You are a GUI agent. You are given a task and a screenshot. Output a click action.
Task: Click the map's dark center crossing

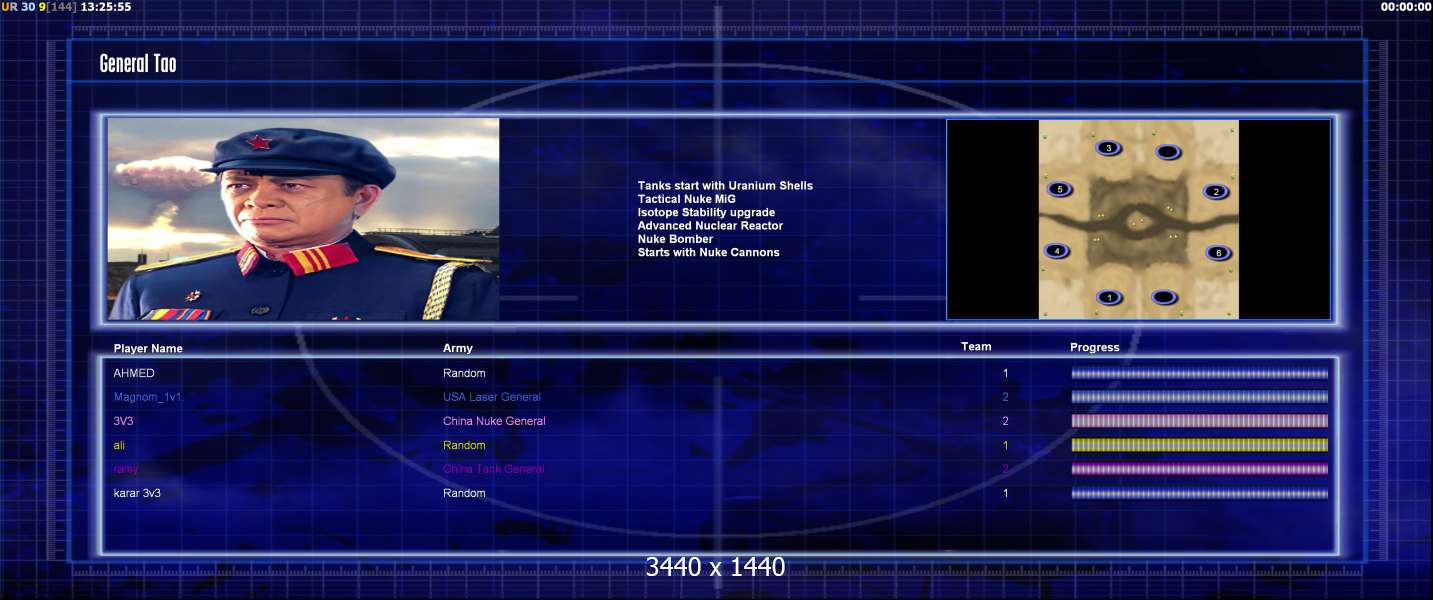(1137, 220)
